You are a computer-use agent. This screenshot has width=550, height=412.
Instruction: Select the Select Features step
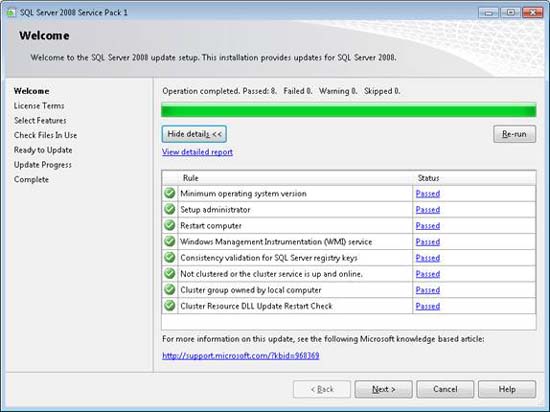click(x=40, y=120)
